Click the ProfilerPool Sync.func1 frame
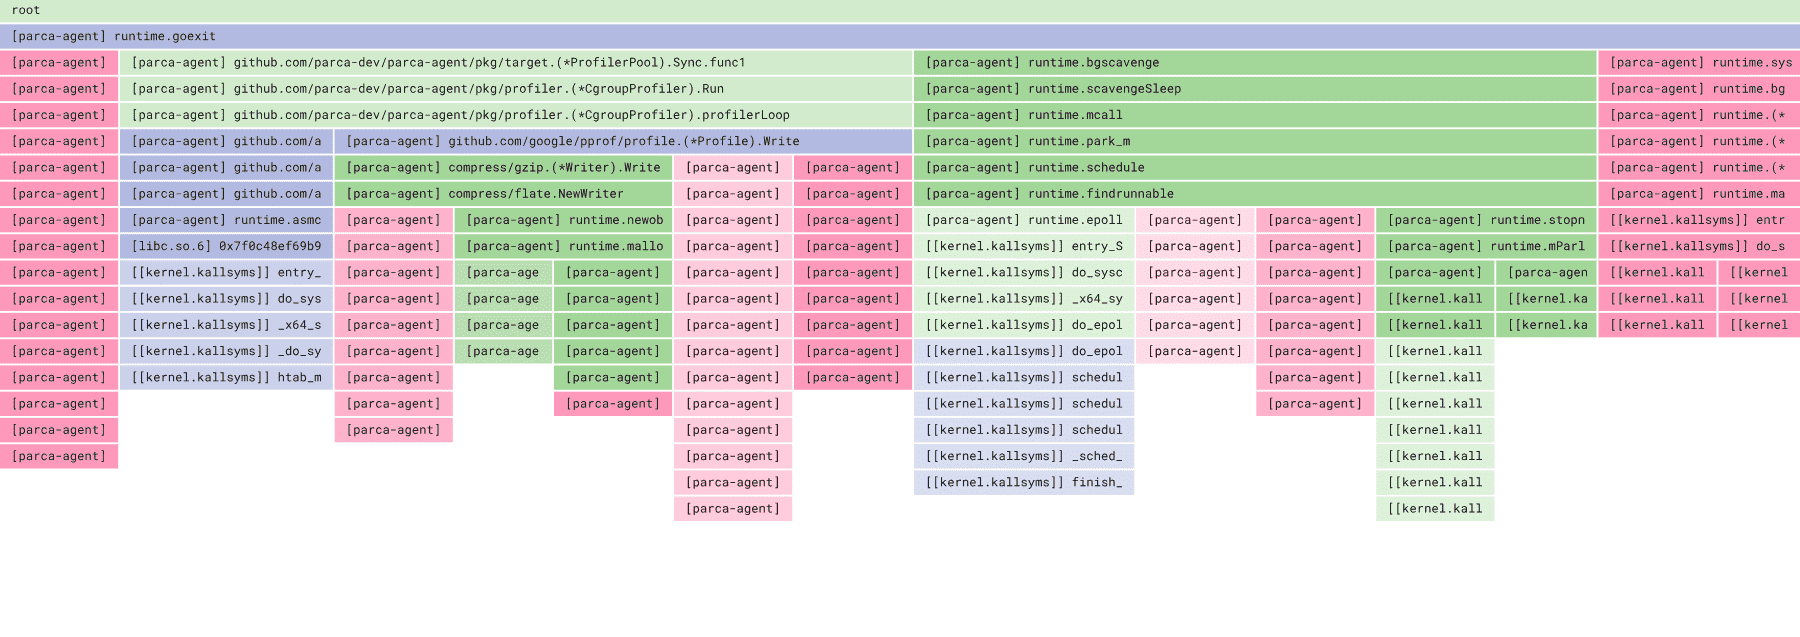Viewport: 1800px width, 637px height. (x=515, y=62)
